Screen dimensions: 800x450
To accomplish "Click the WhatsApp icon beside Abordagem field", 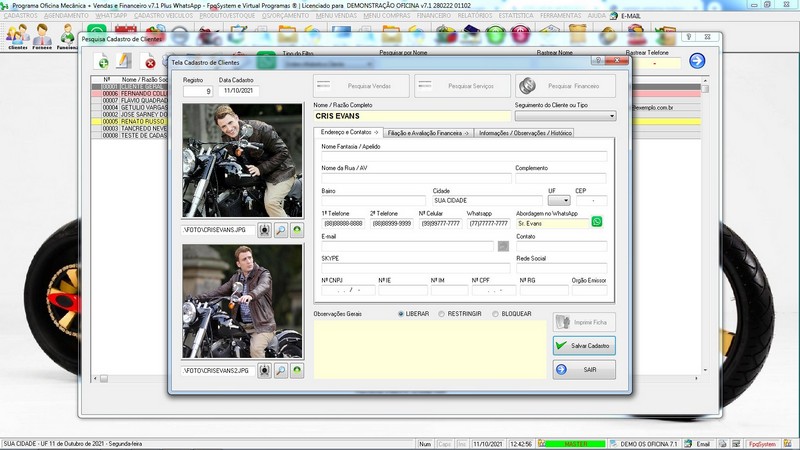I will [597, 222].
